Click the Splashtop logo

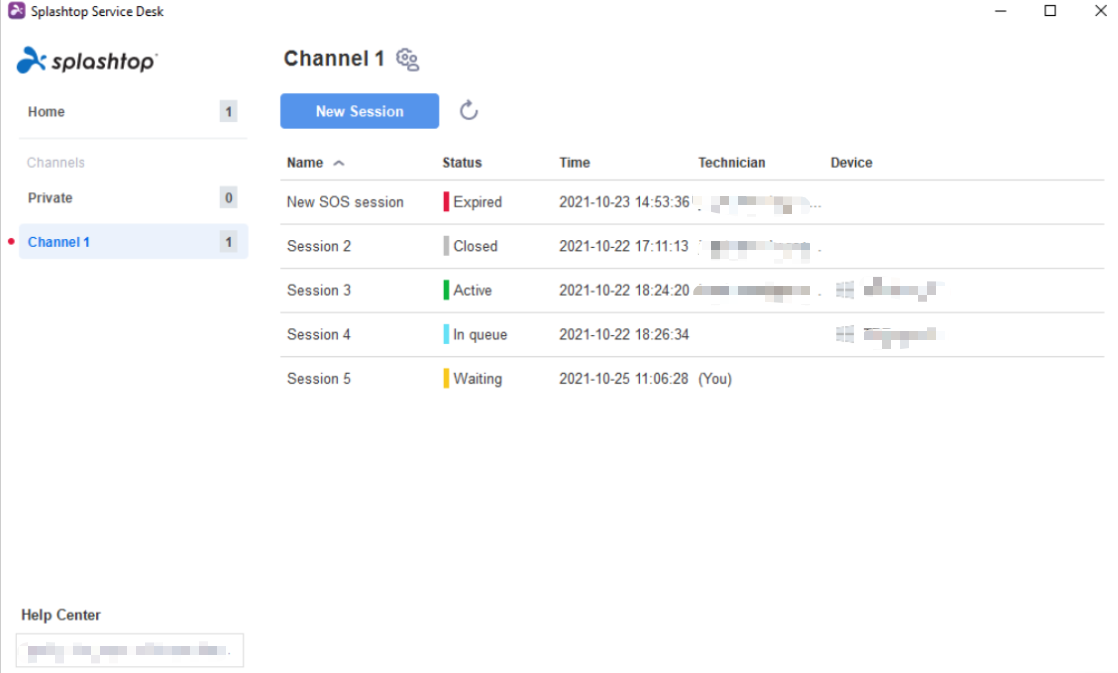pos(86,61)
